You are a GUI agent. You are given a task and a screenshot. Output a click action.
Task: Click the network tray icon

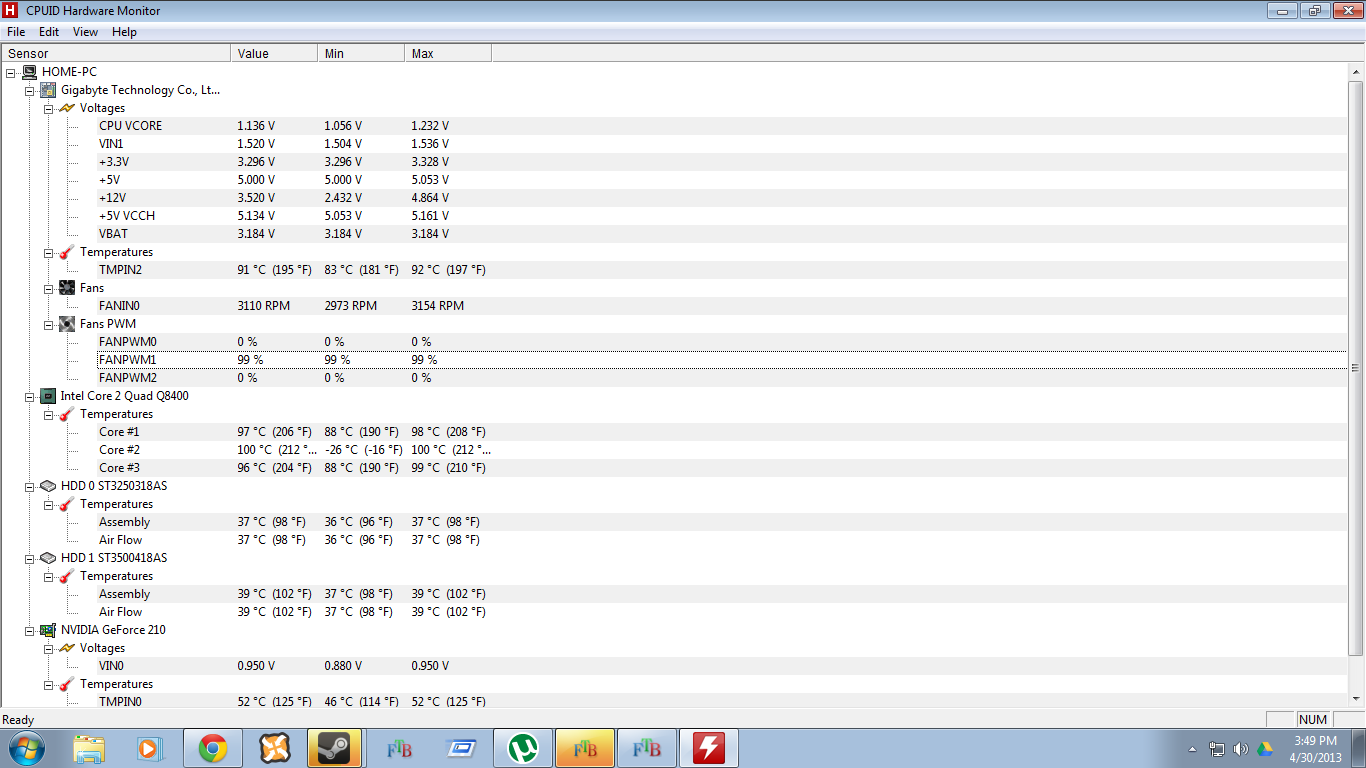(1217, 749)
